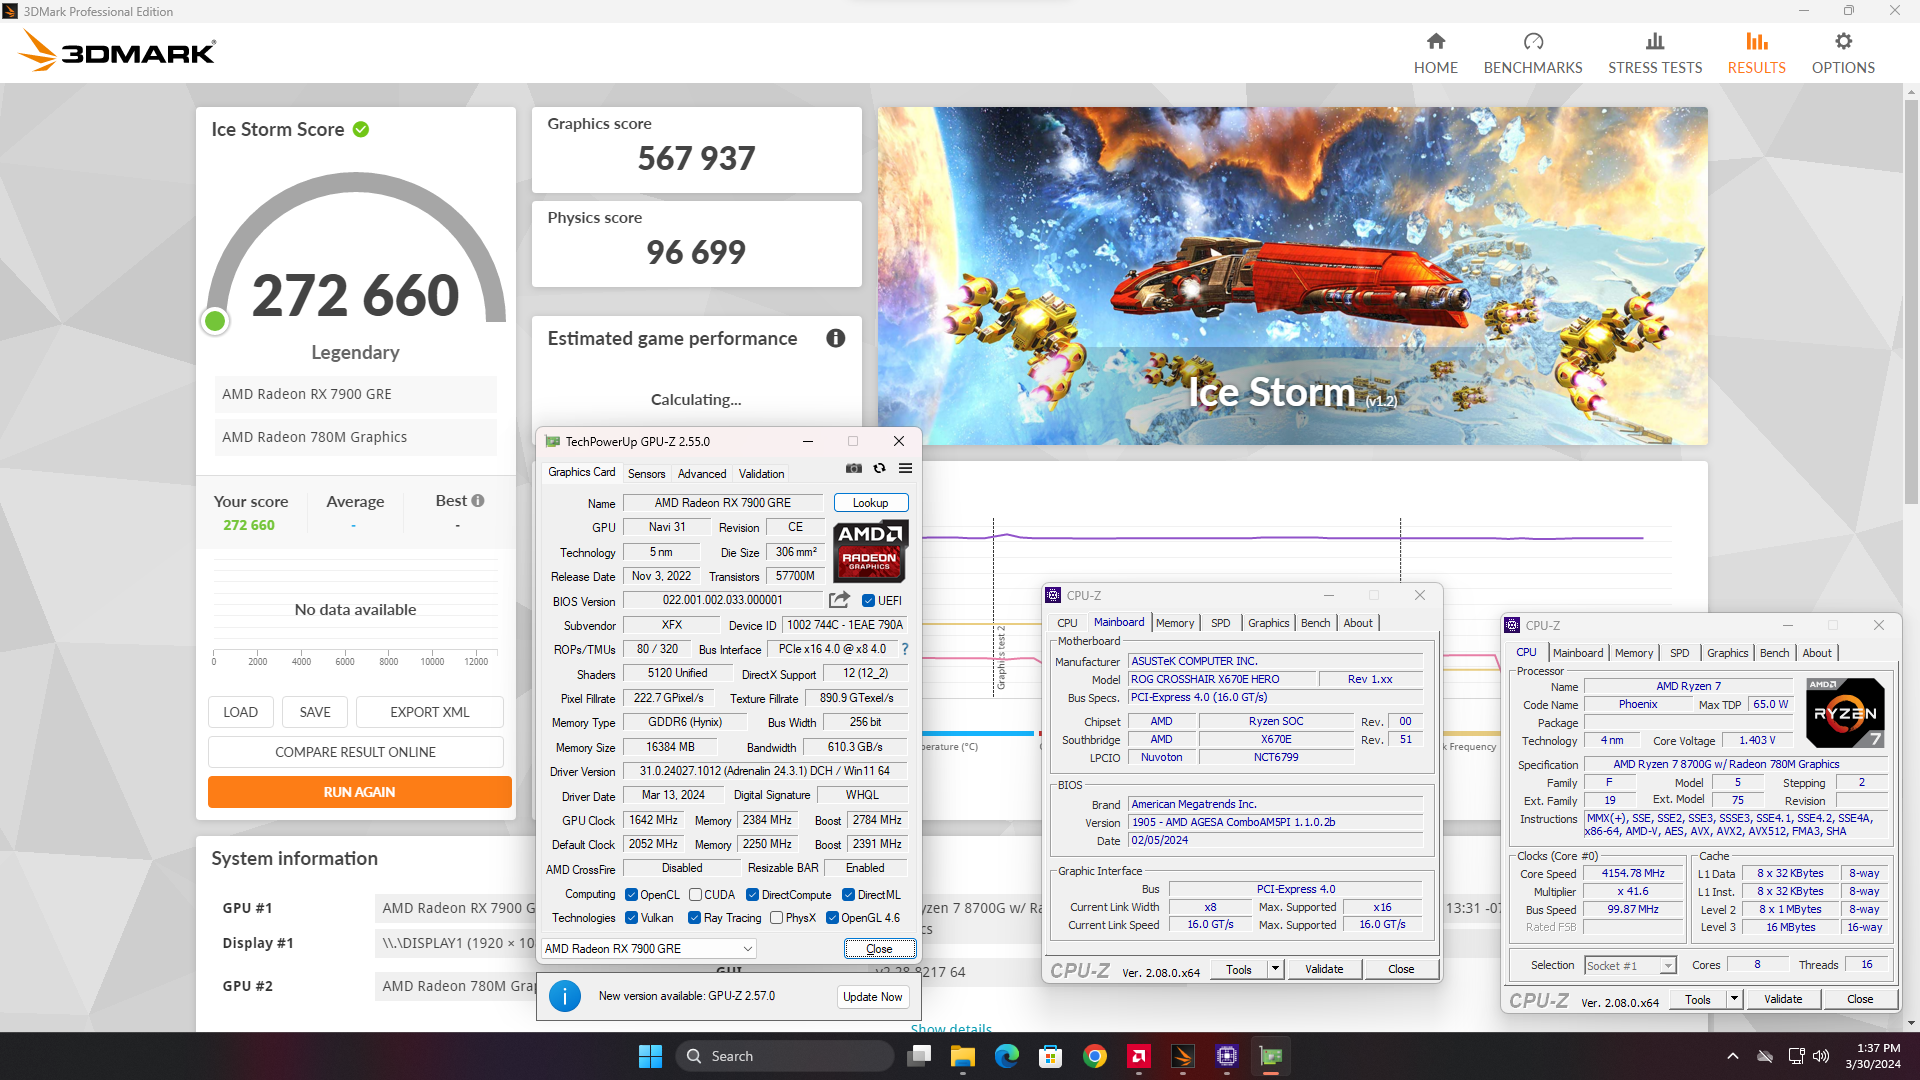The width and height of the screenshot is (1920, 1080).
Task: Click the Show details link
Action: (951, 1027)
